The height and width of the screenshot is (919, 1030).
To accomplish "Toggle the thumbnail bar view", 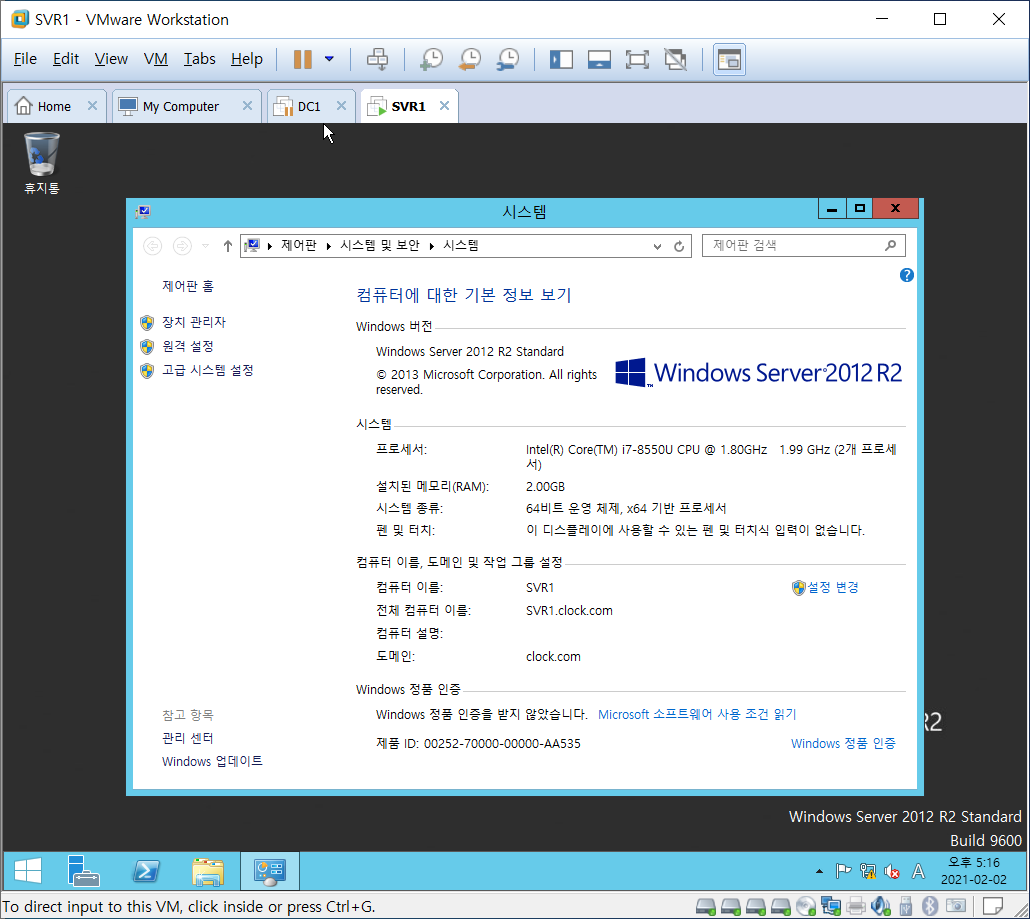I will 599,59.
